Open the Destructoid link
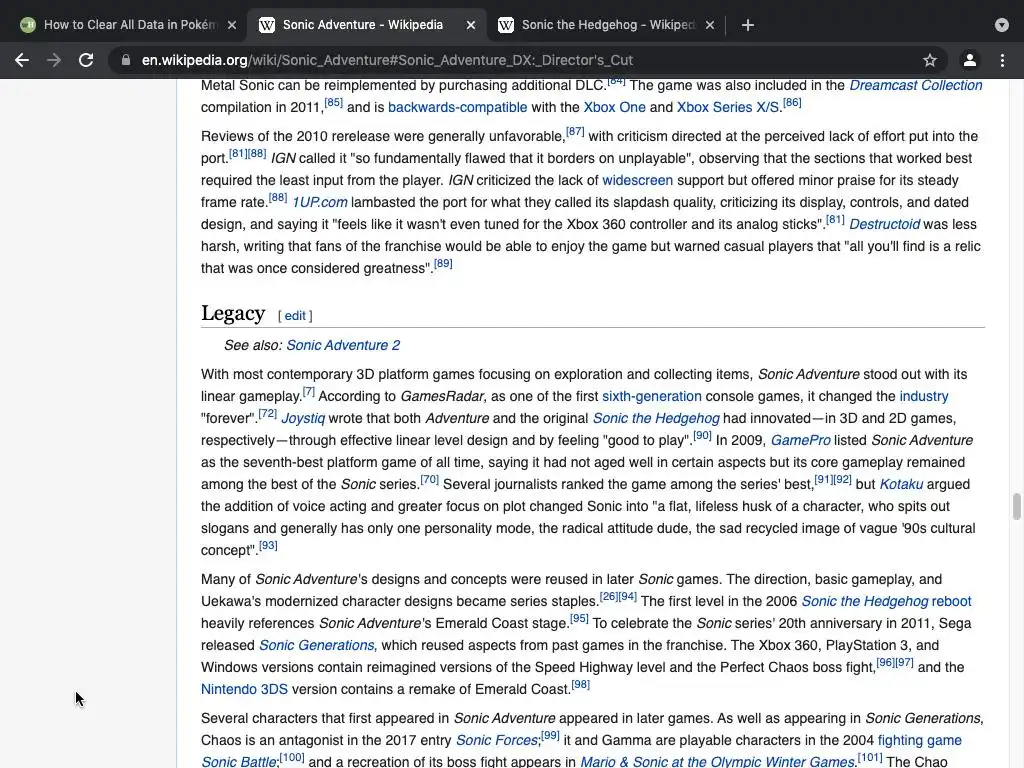Screen dimensions: 1024x768 click(884, 224)
